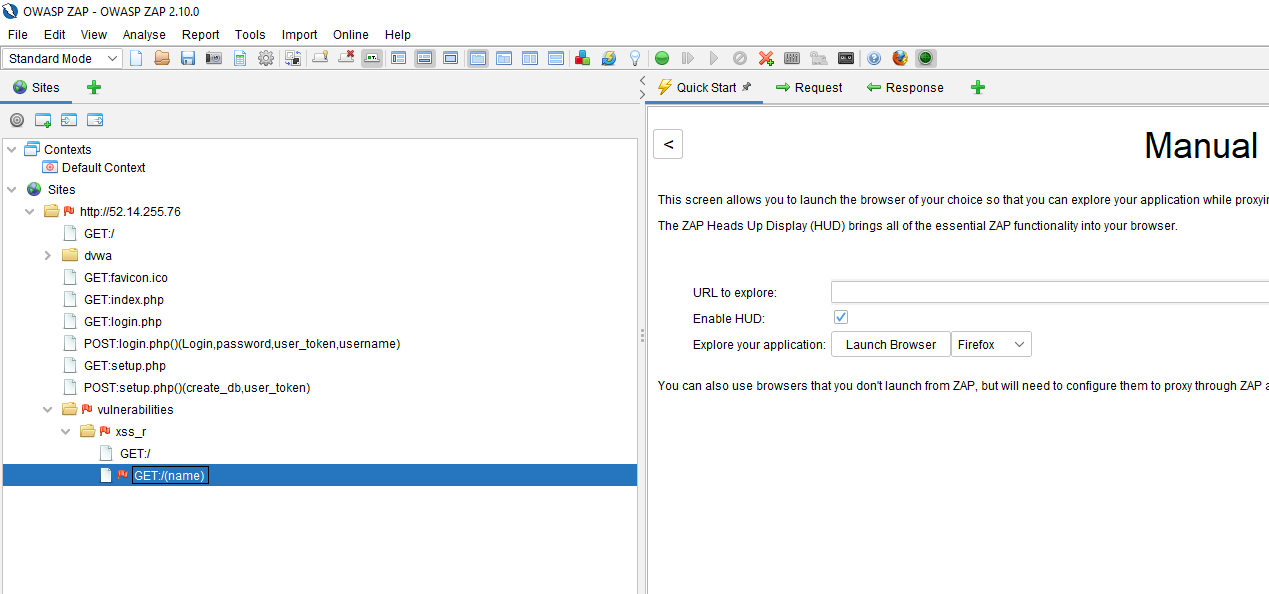Open the Report menu
1269x594 pixels.
click(200, 34)
